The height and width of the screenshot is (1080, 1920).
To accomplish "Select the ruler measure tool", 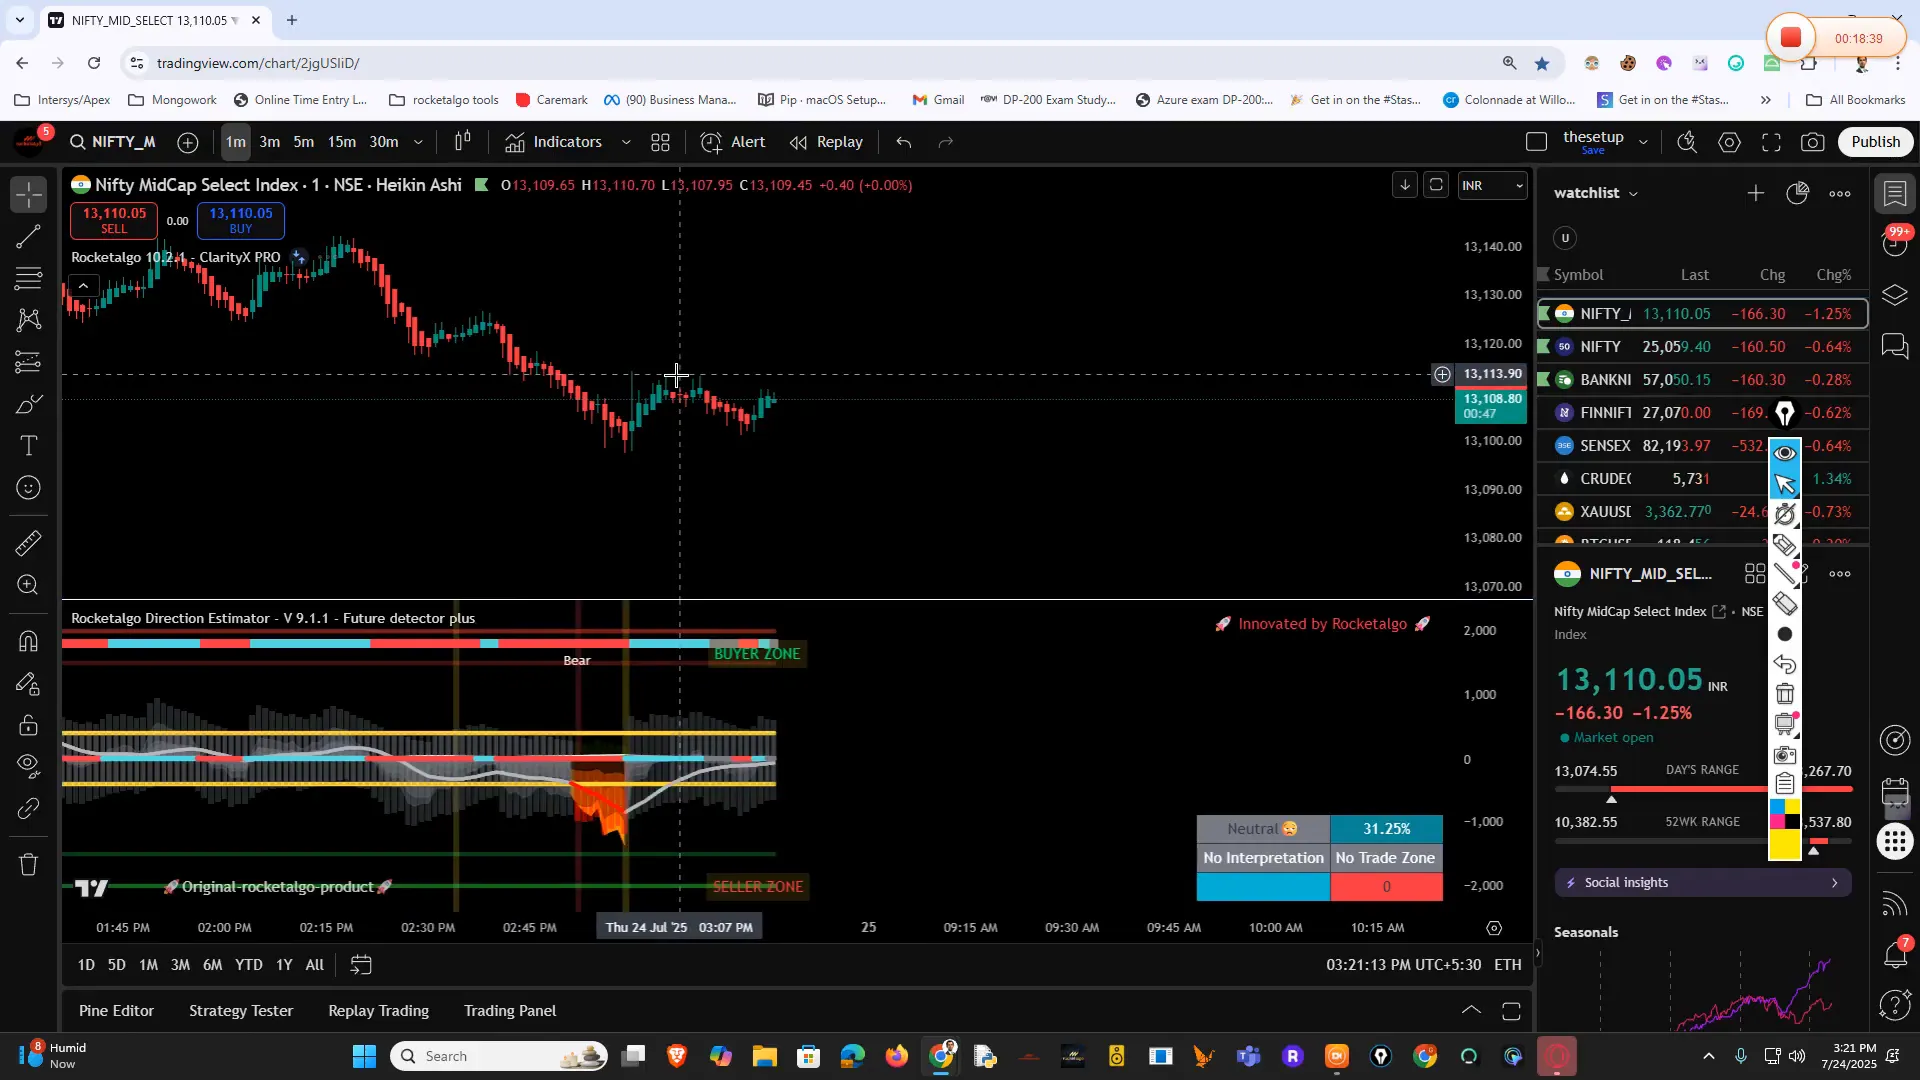I will tap(29, 543).
